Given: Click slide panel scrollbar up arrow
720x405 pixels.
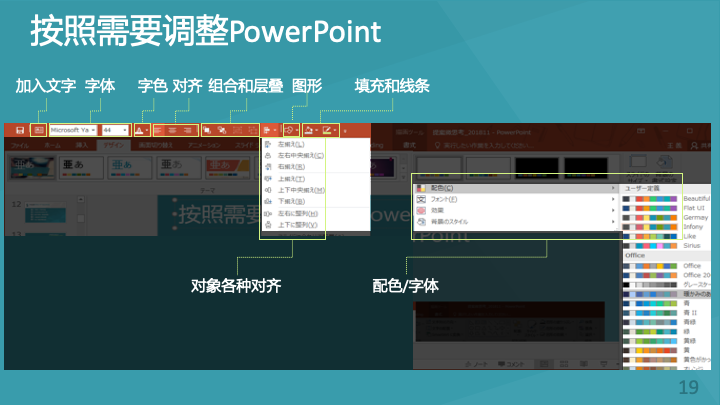Looking at the screenshot, I should click(81, 199).
